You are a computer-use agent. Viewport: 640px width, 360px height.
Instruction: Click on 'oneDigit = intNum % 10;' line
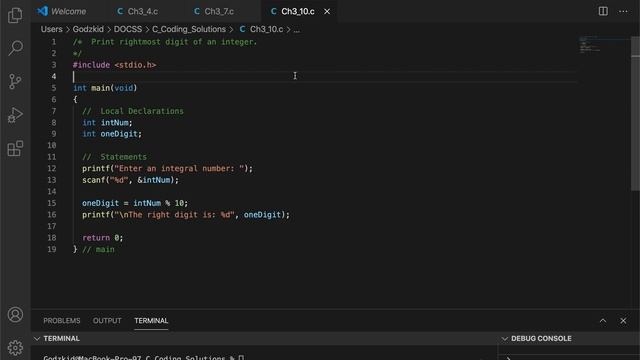pos(135,203)
